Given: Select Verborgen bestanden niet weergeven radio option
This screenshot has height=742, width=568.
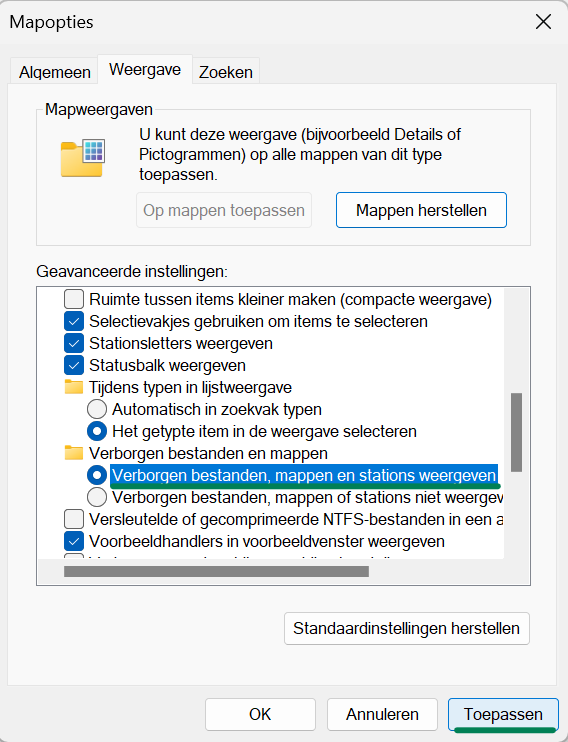Looking at the screenshot, I should click(97, 497).
